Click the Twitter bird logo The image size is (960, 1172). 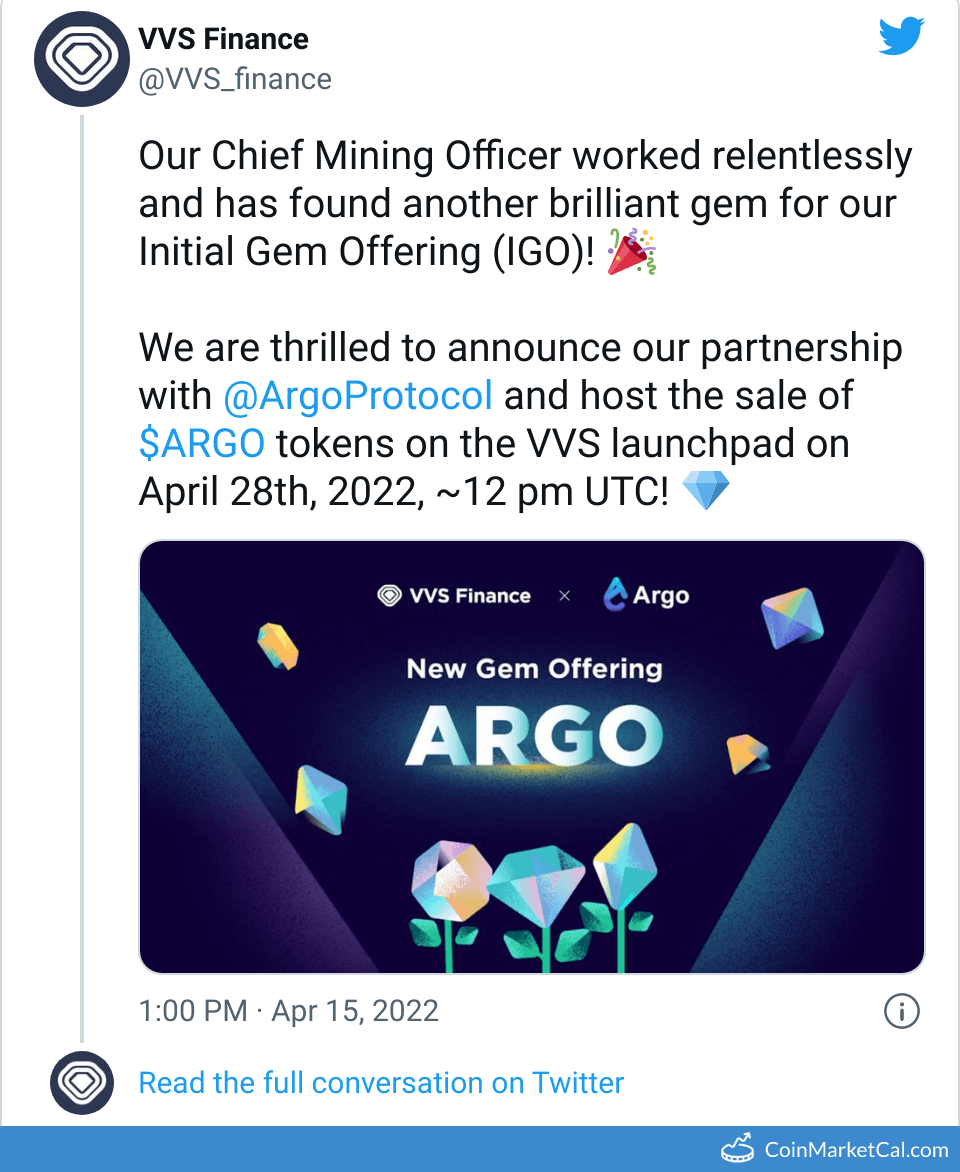pos(900,38)
